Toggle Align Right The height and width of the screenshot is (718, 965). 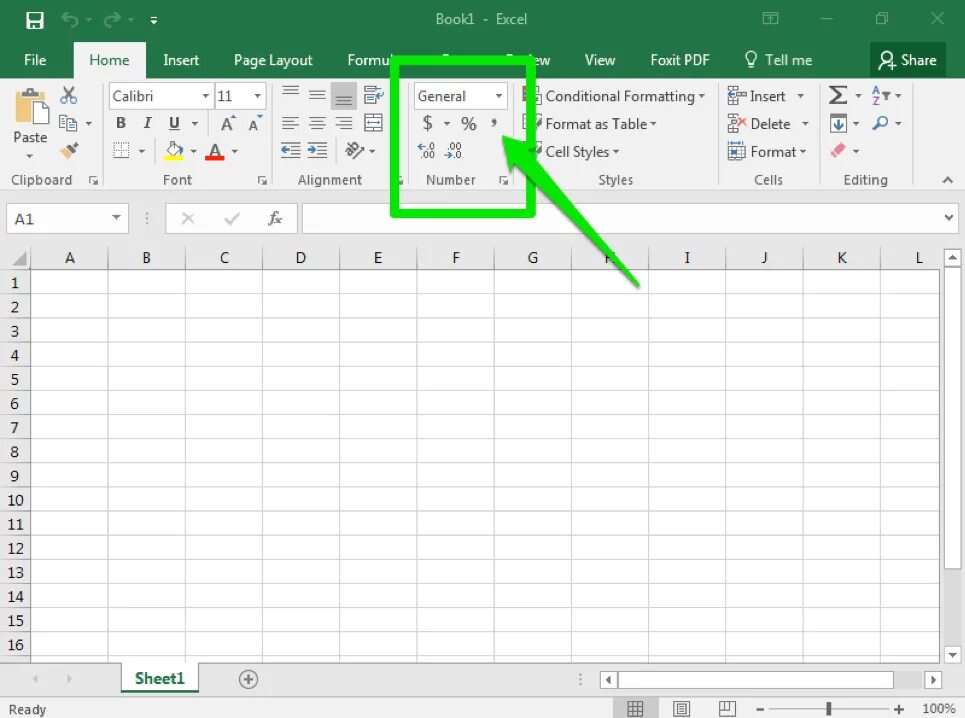click(343, 123)
